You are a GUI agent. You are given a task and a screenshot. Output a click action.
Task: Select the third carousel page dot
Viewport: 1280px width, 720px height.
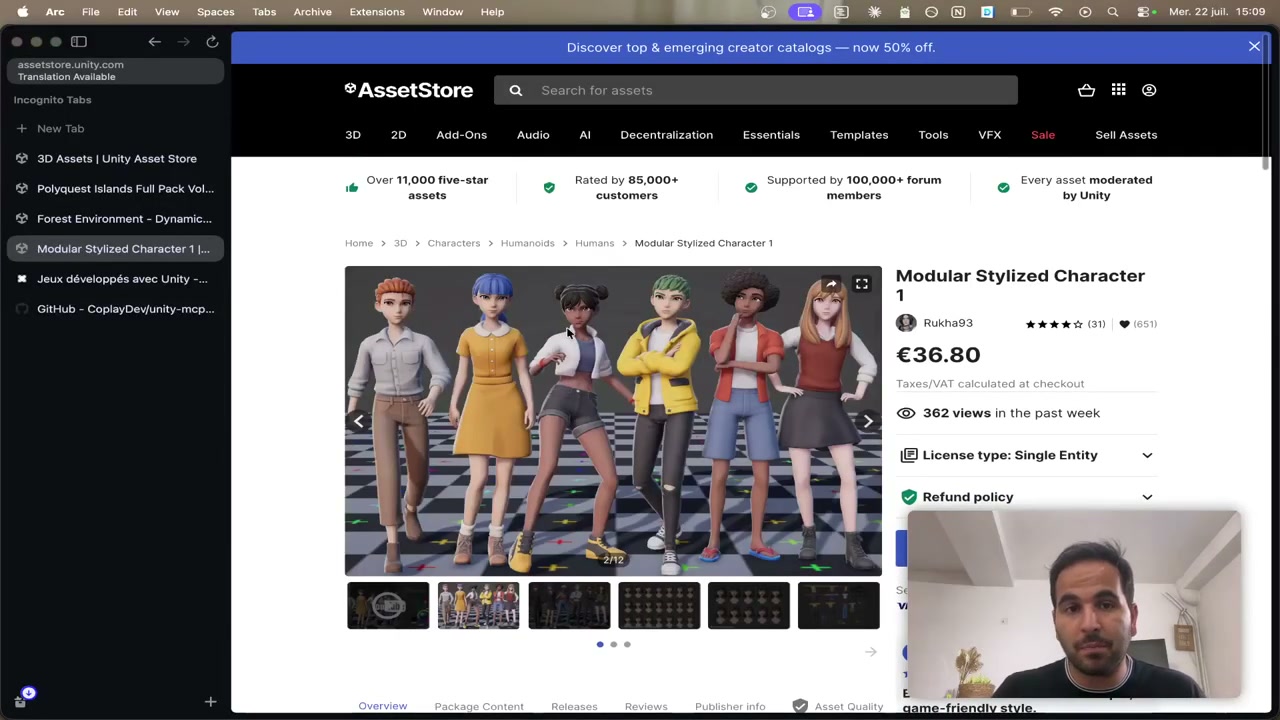[627, 644]
